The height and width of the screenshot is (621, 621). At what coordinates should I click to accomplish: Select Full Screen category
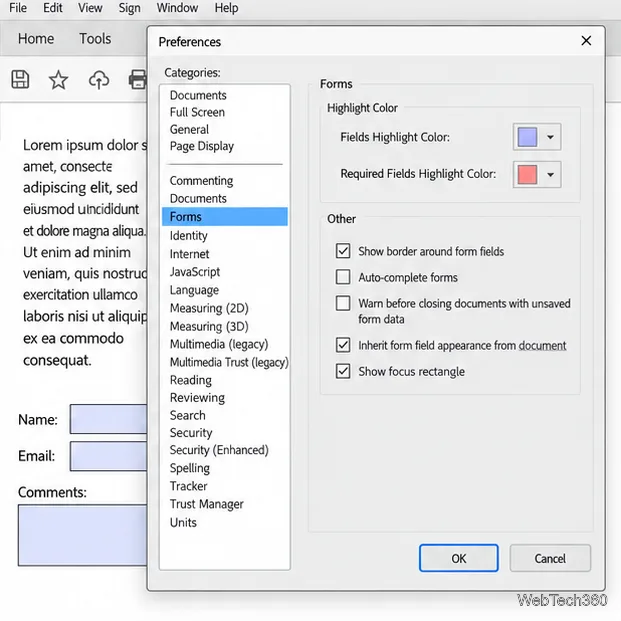[197, 112]
